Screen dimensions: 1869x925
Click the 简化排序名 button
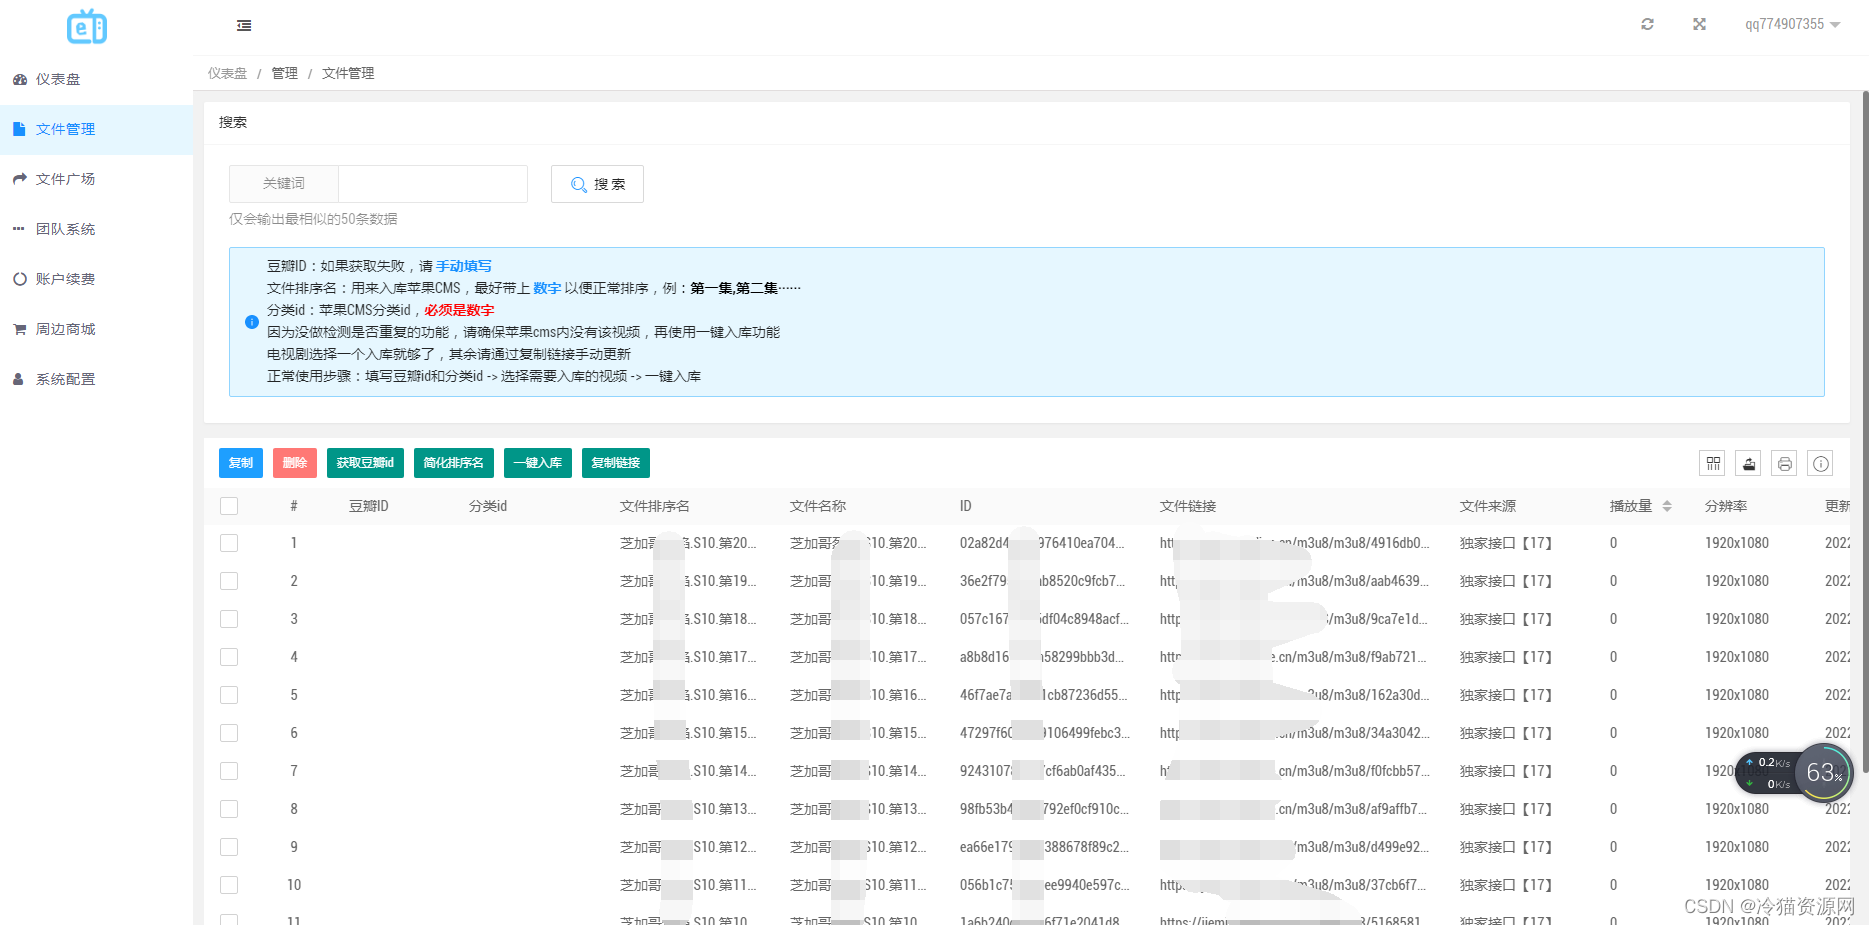coord(453,463)
